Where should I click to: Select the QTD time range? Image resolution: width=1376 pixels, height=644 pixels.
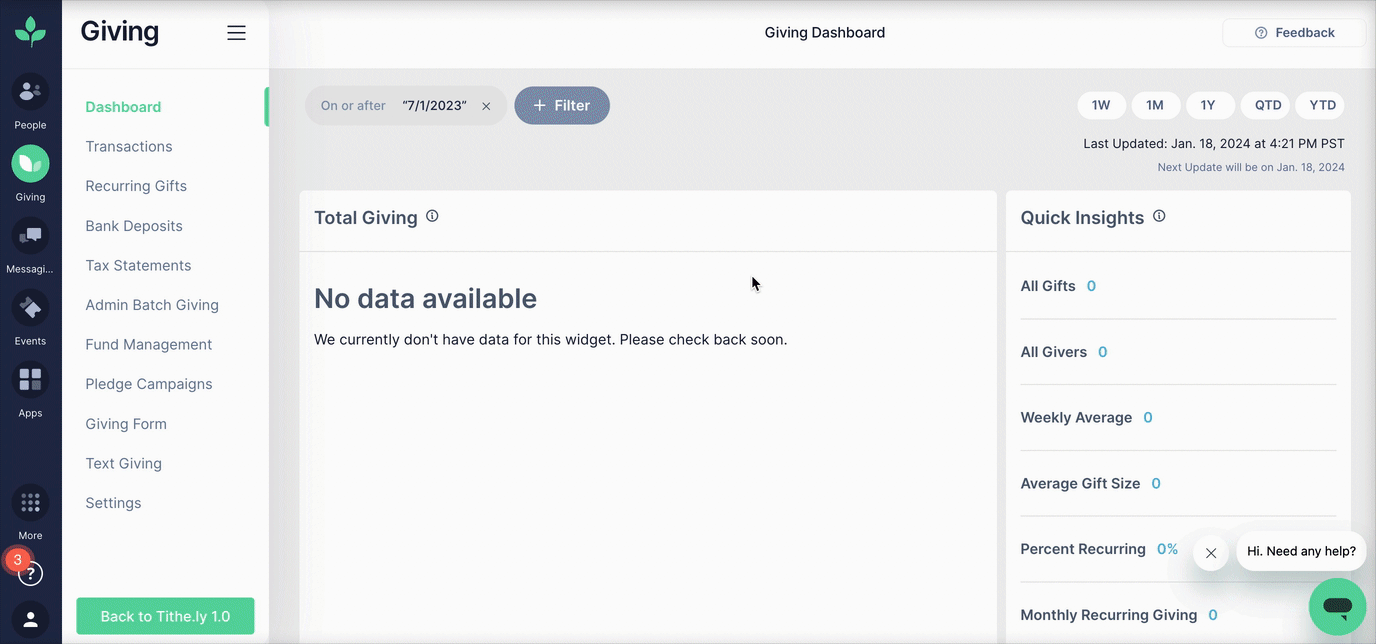(x=1267, y=105)
